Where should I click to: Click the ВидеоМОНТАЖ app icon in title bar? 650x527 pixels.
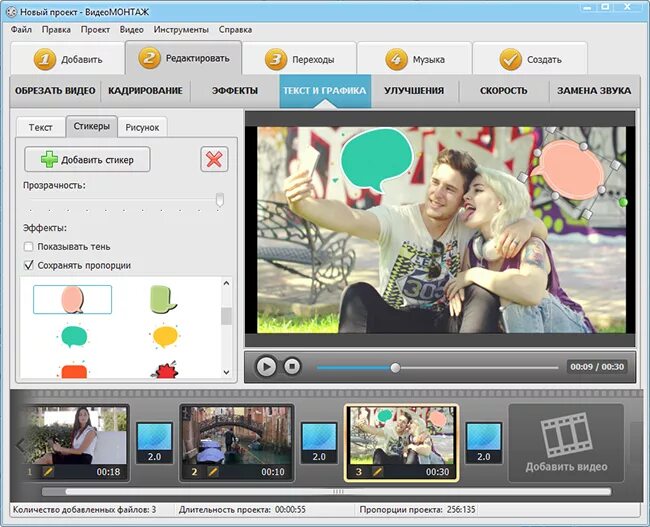coord(11,12)
